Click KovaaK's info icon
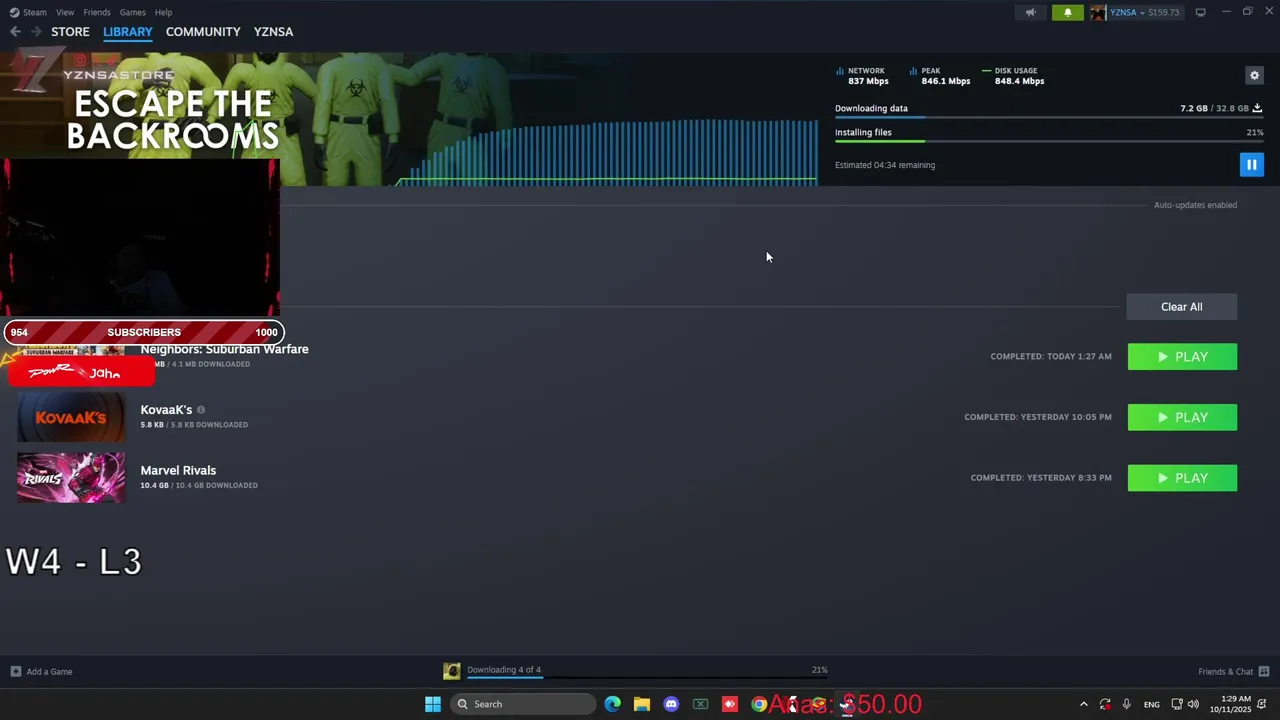Image resolution: width=1280 pixels, height=720 pixels. click(x=201, y=410)
